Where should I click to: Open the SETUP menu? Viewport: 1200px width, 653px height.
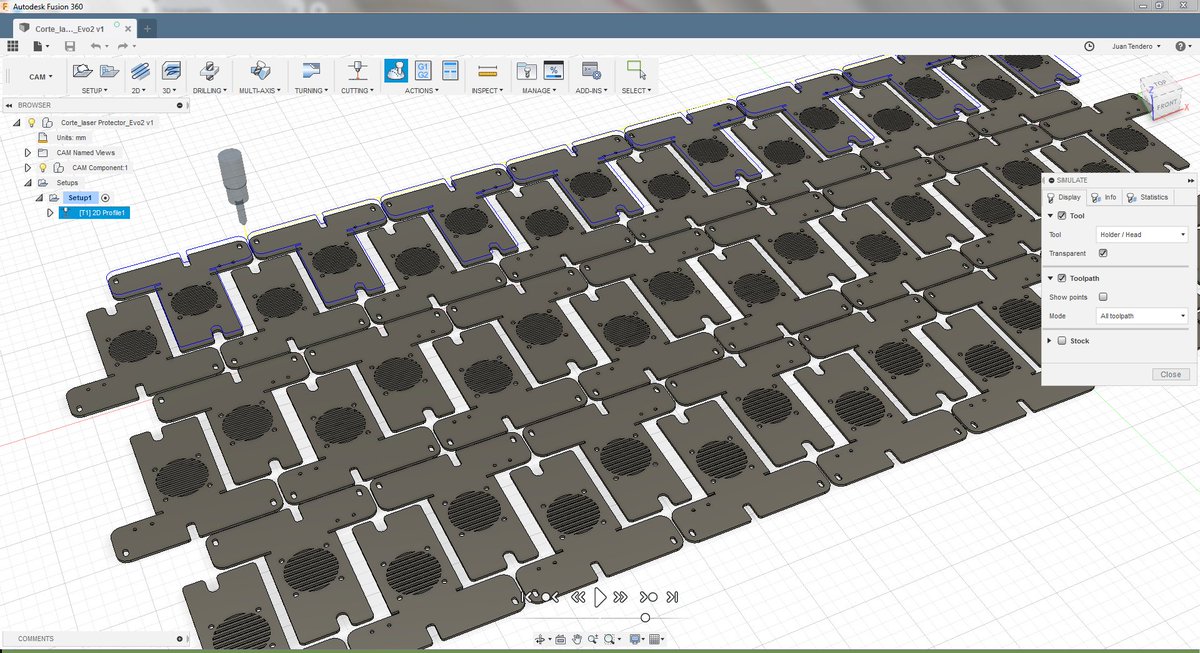point(96,90)
